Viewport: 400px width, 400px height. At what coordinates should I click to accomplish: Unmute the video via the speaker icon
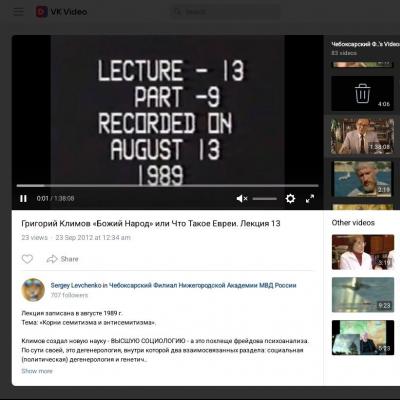click(242, 199)
